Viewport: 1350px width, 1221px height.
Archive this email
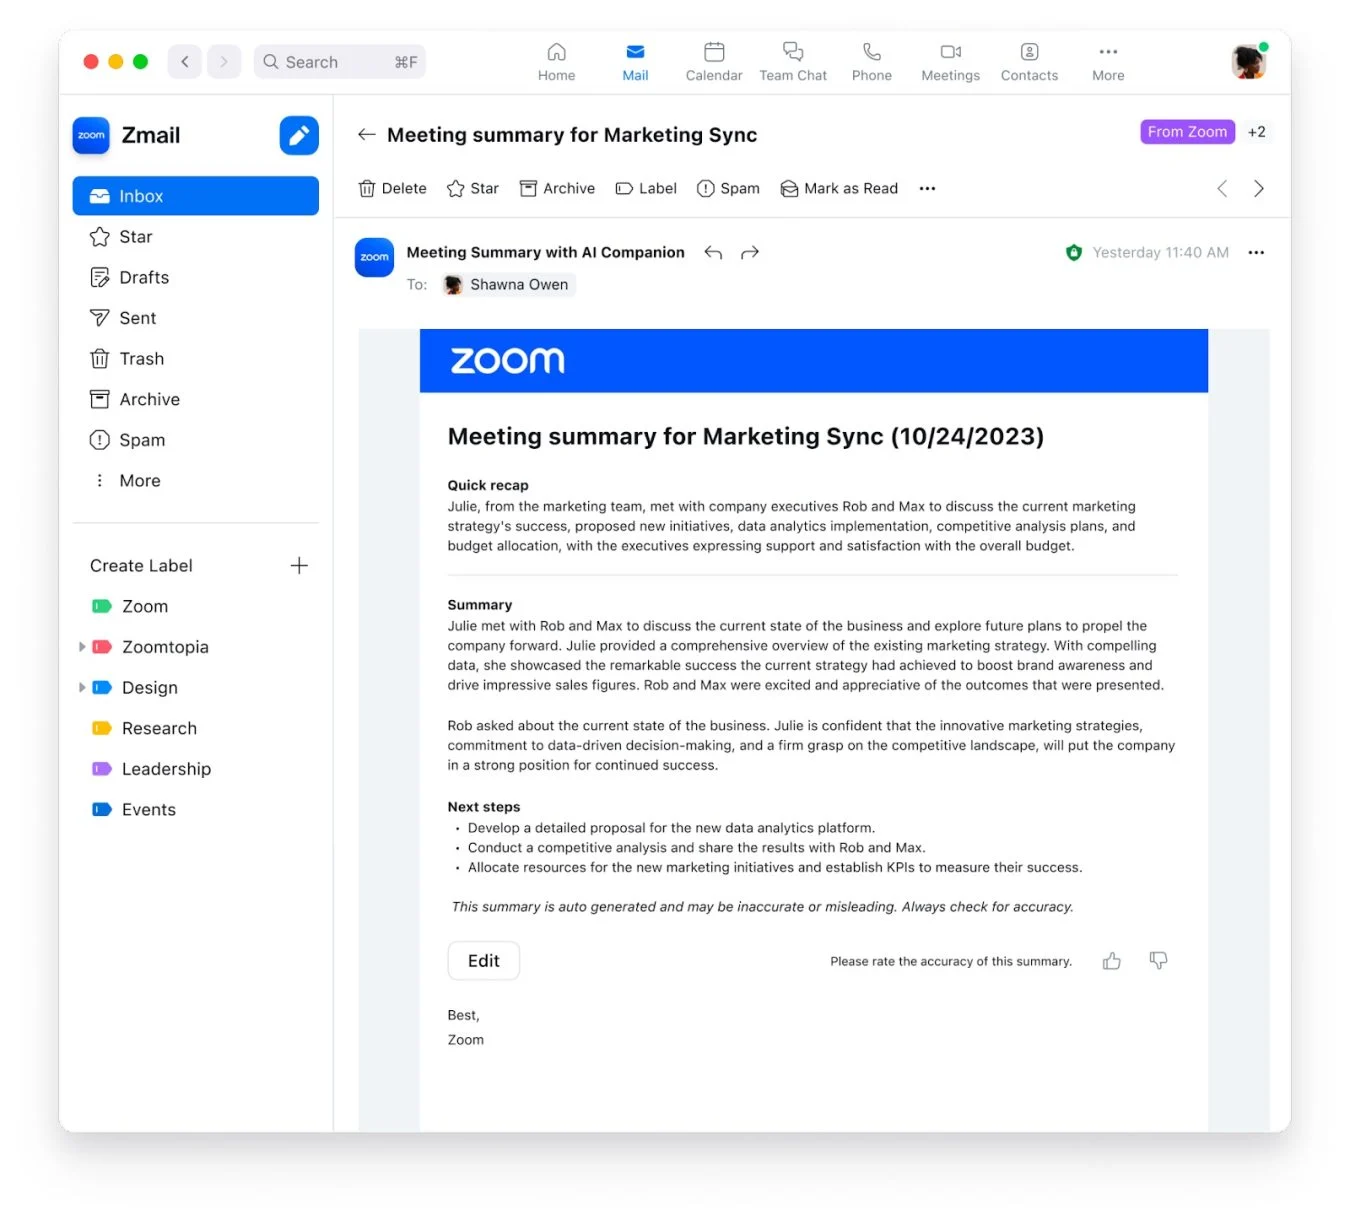click(x=557, y=188)
